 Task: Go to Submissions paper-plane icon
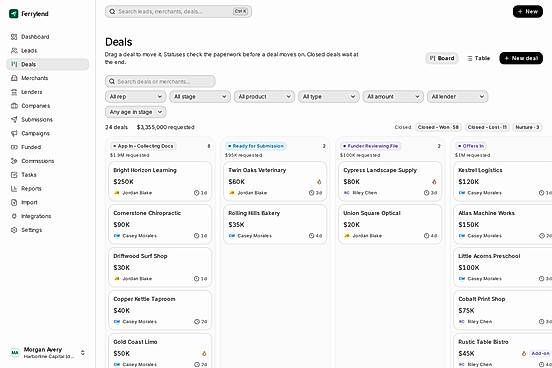tap(14, 120)
